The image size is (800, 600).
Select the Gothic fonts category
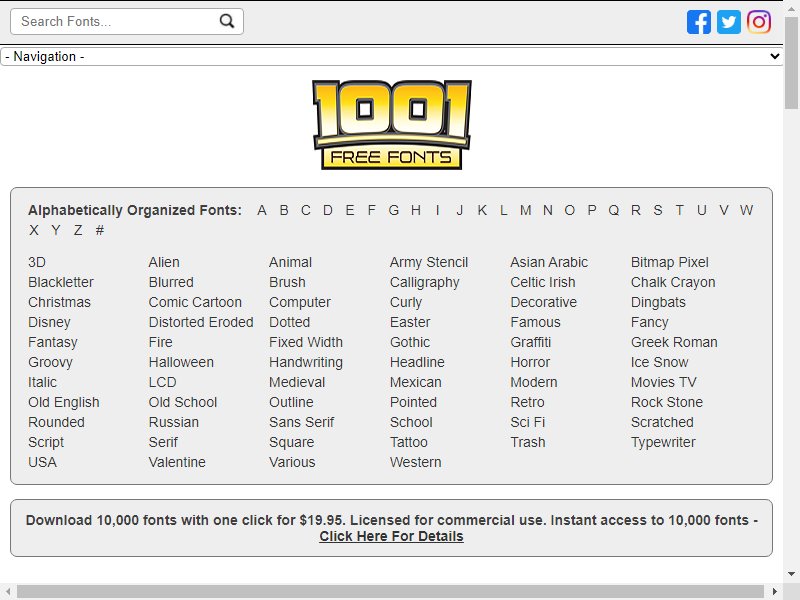410,342
